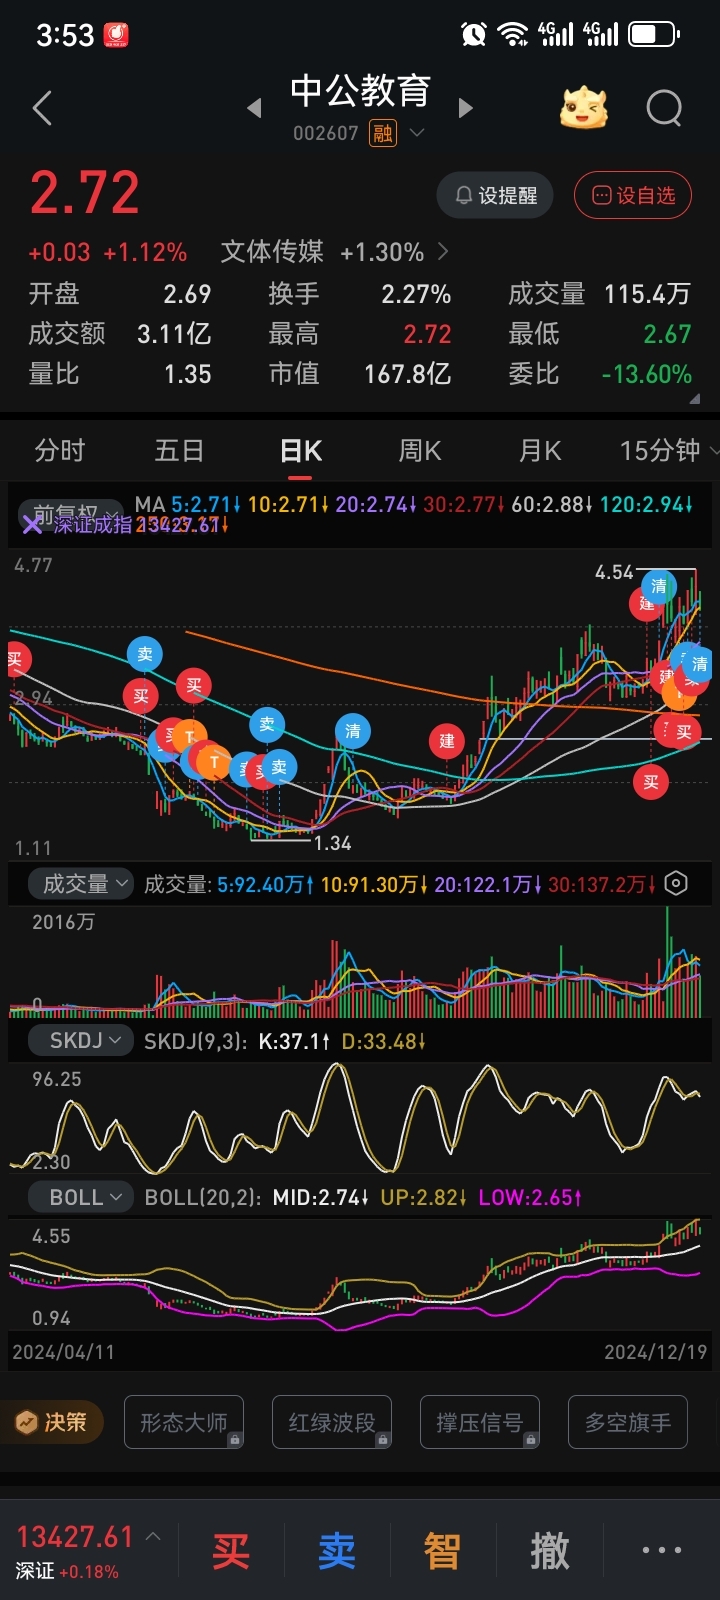The width and height of the screenshot is (720, 1600).
Task: Tap the current price 2.72
Action: tap(85, 193)
